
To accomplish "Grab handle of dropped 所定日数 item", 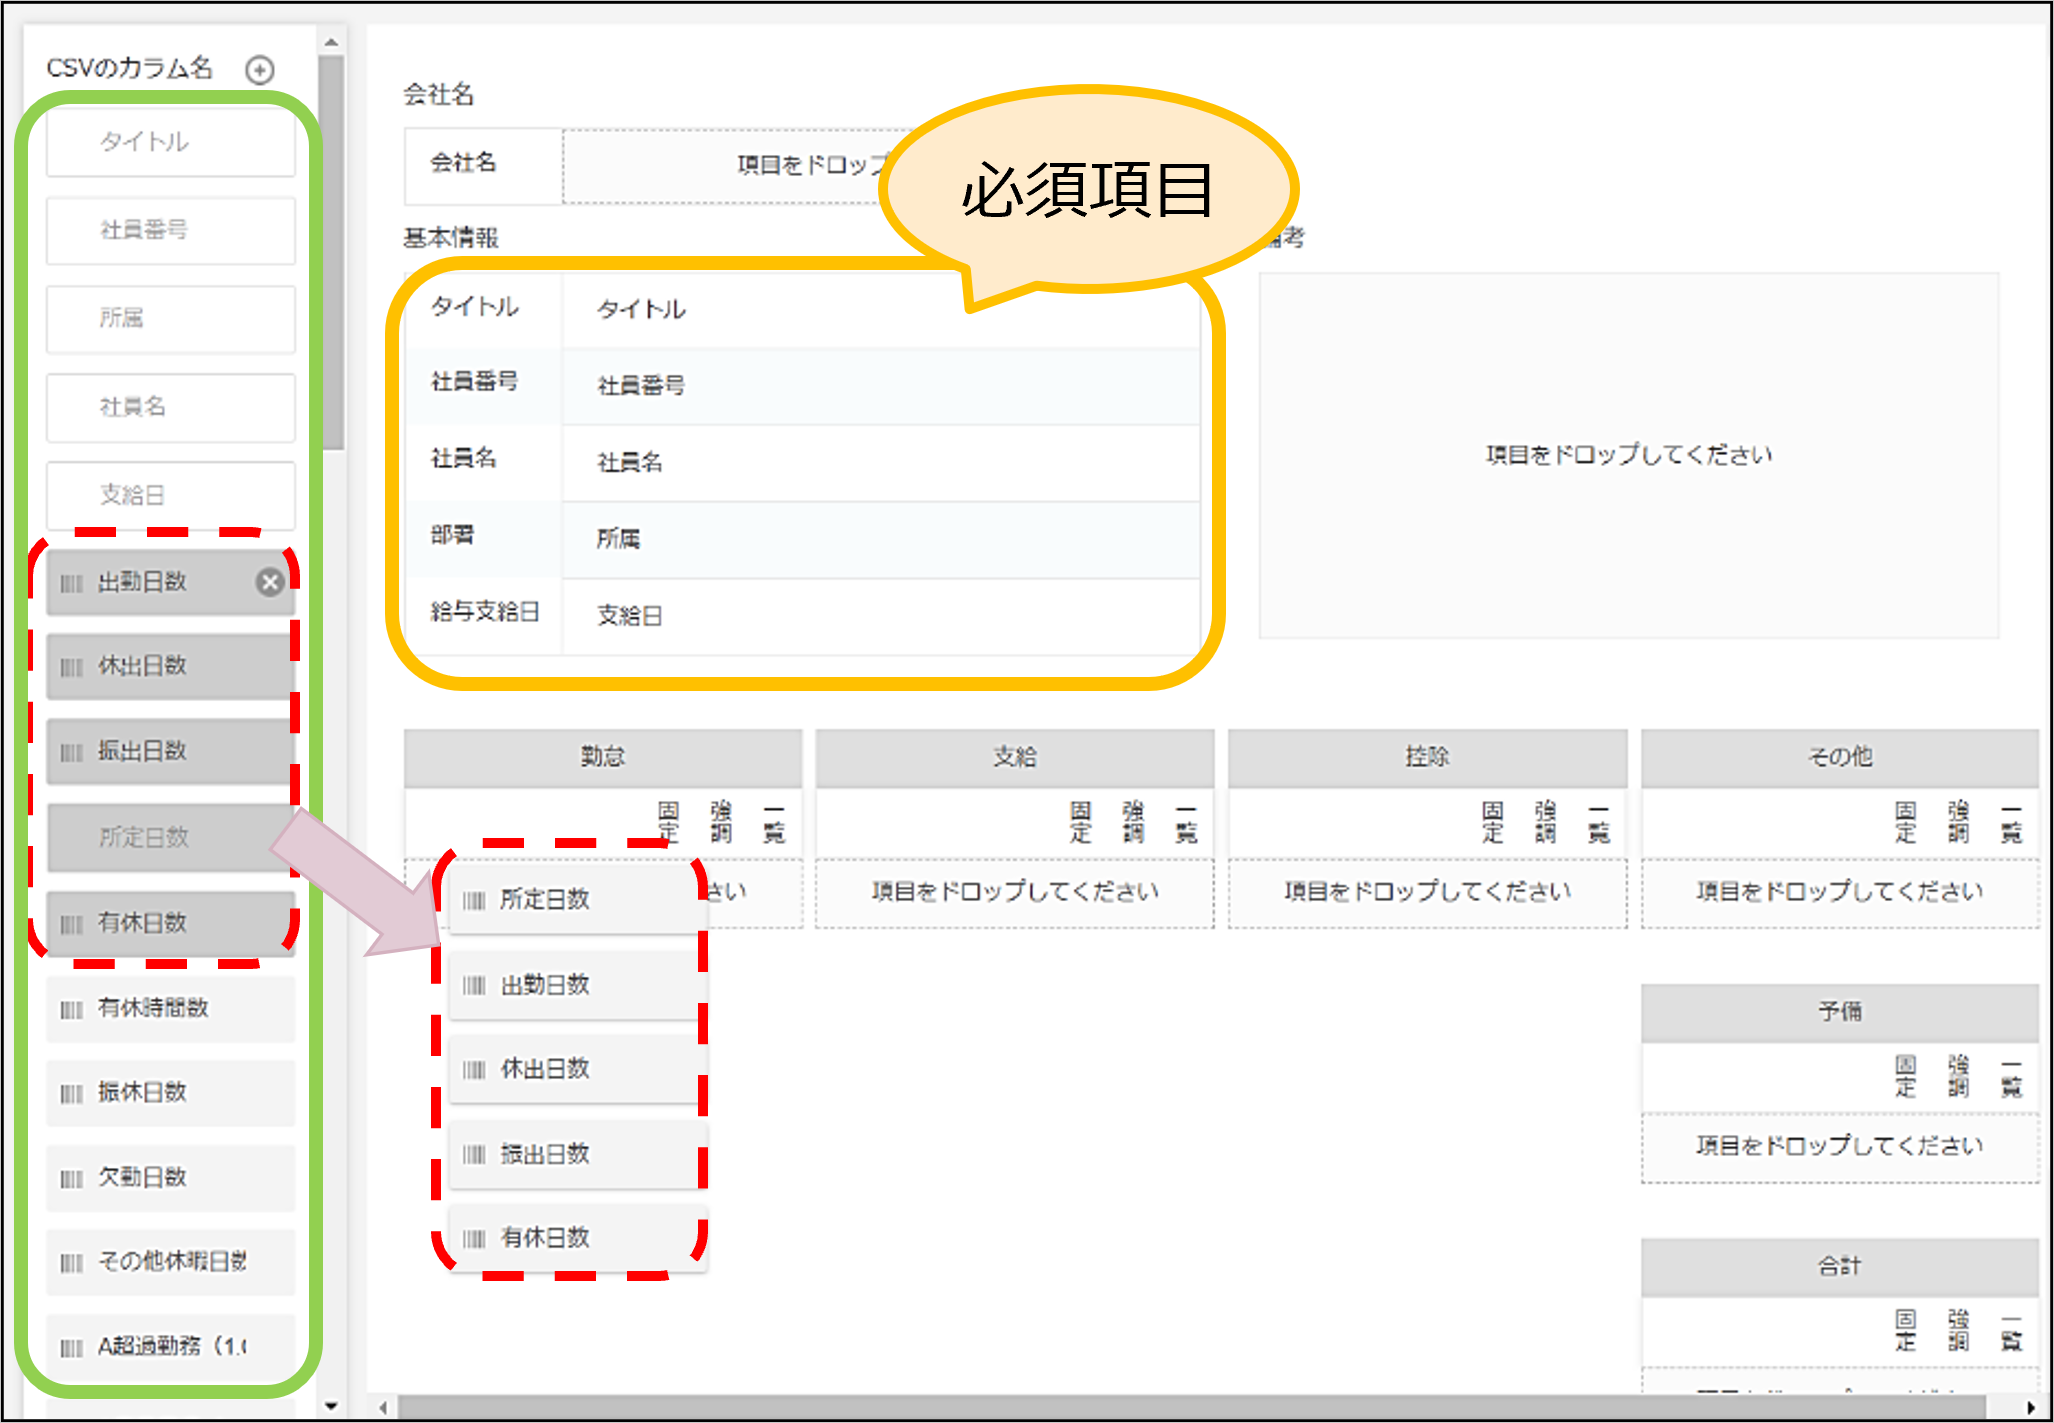I will click(474, 900).
